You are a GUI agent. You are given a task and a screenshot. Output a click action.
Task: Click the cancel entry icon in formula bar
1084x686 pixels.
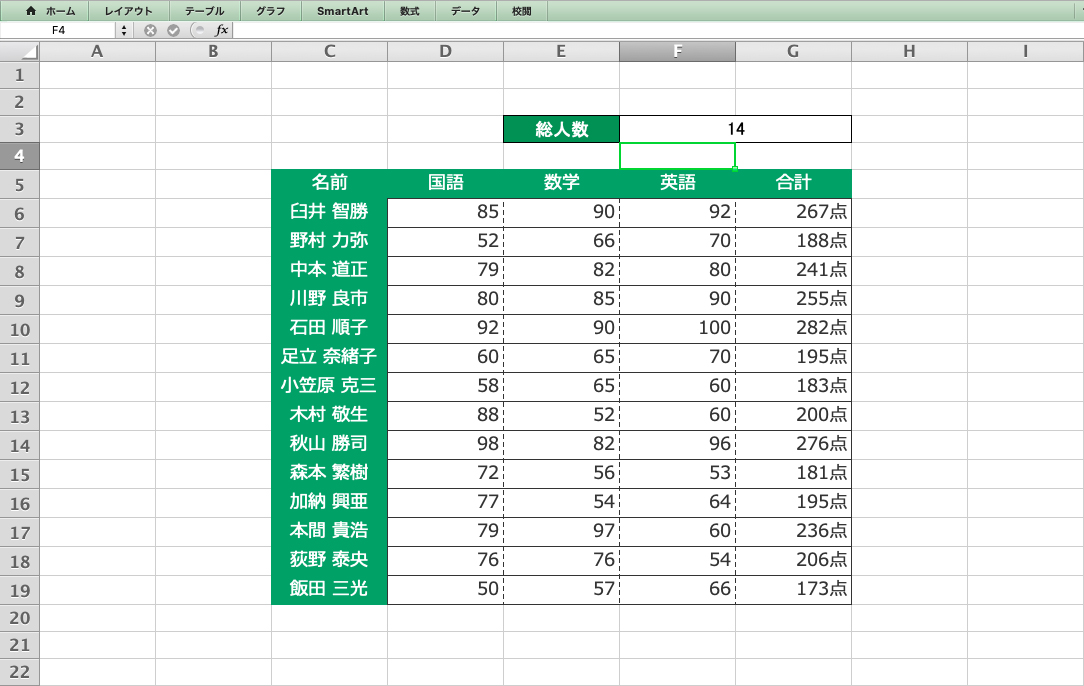(x=150, y=30)
